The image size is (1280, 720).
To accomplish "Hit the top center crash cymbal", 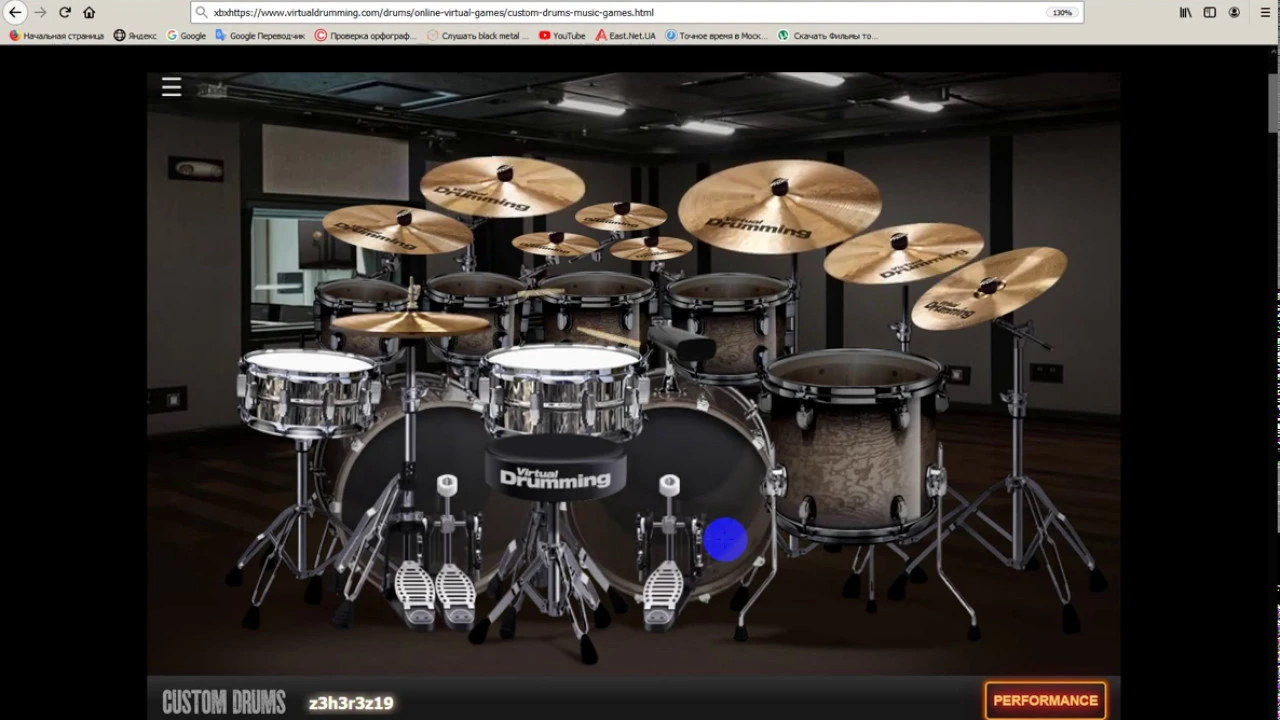I will click(x=502, y=186).
